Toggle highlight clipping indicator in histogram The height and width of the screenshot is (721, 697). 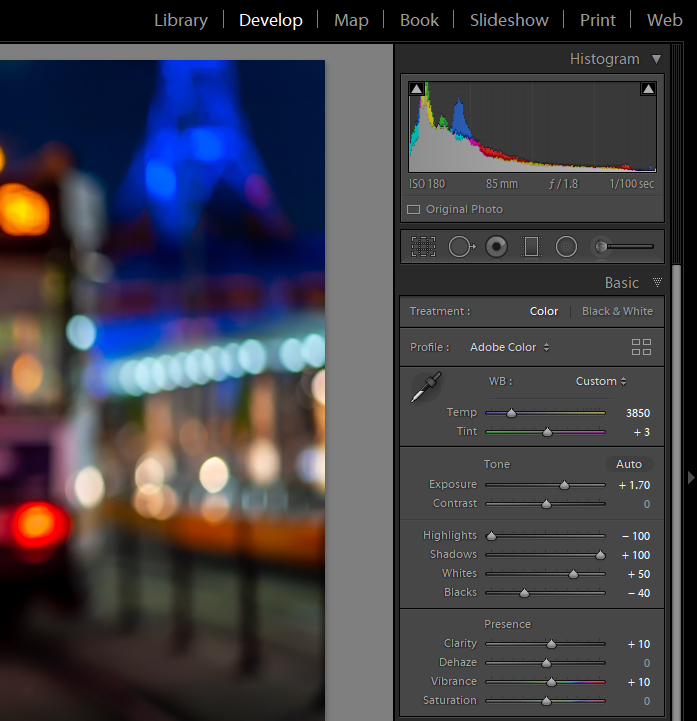click(648, 89)
